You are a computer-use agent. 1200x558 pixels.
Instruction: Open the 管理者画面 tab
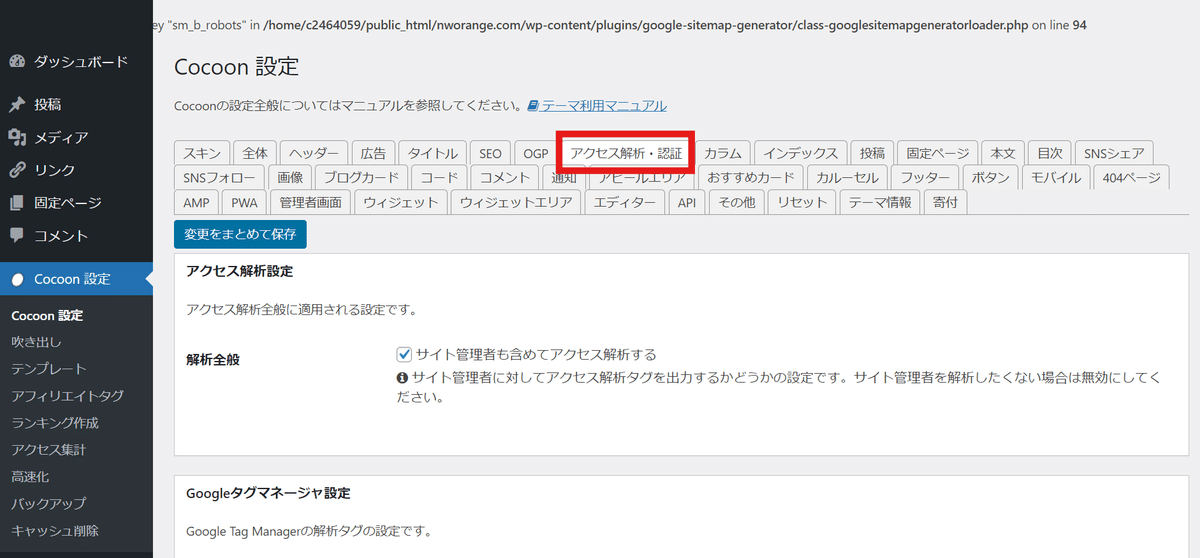(311, 202)
